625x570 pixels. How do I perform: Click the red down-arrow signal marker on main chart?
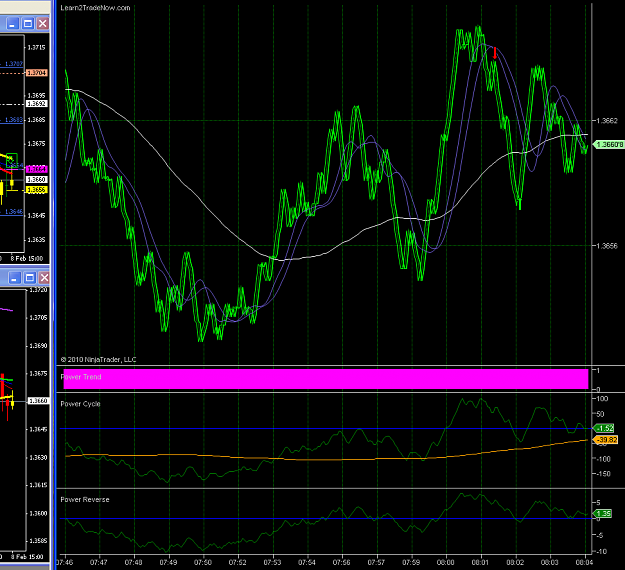click(495, 53)
